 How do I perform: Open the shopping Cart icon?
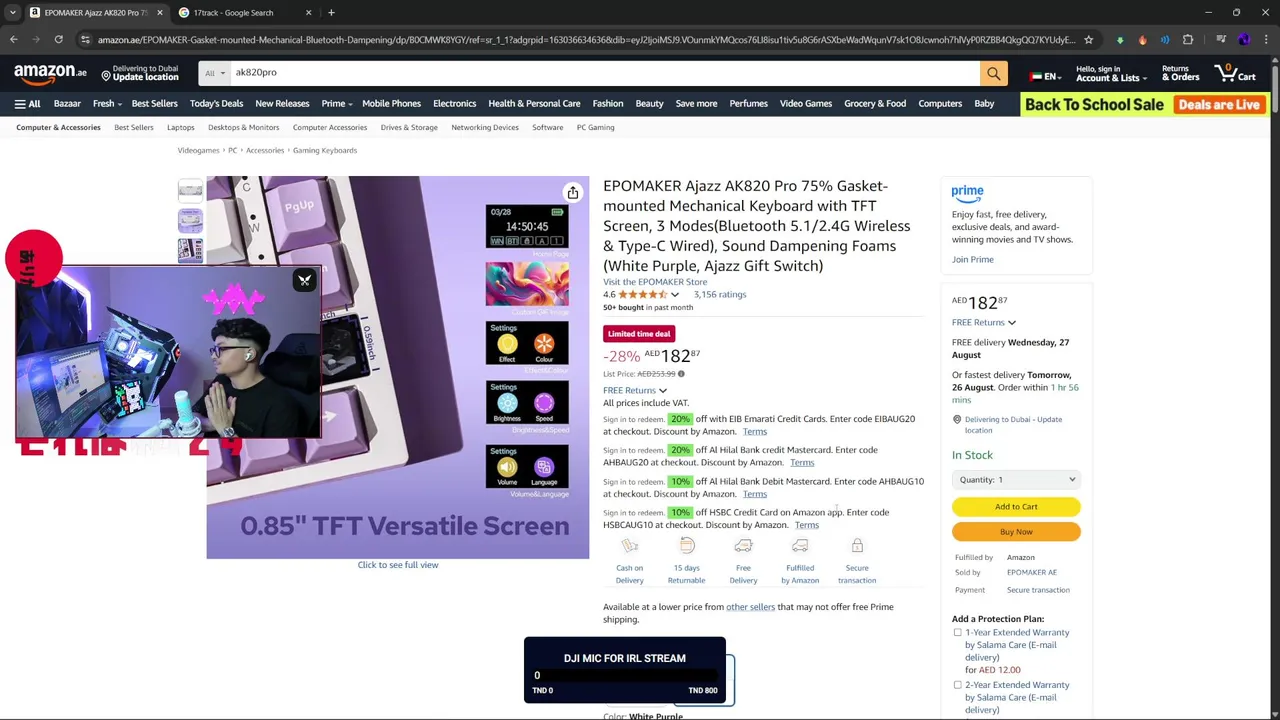pyautogui.click(x=1235, y=73)
